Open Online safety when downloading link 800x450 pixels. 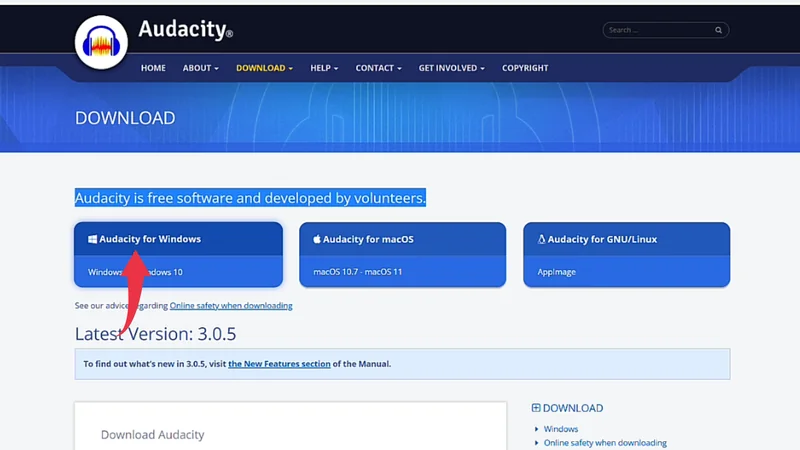click(x=231, y=305)
